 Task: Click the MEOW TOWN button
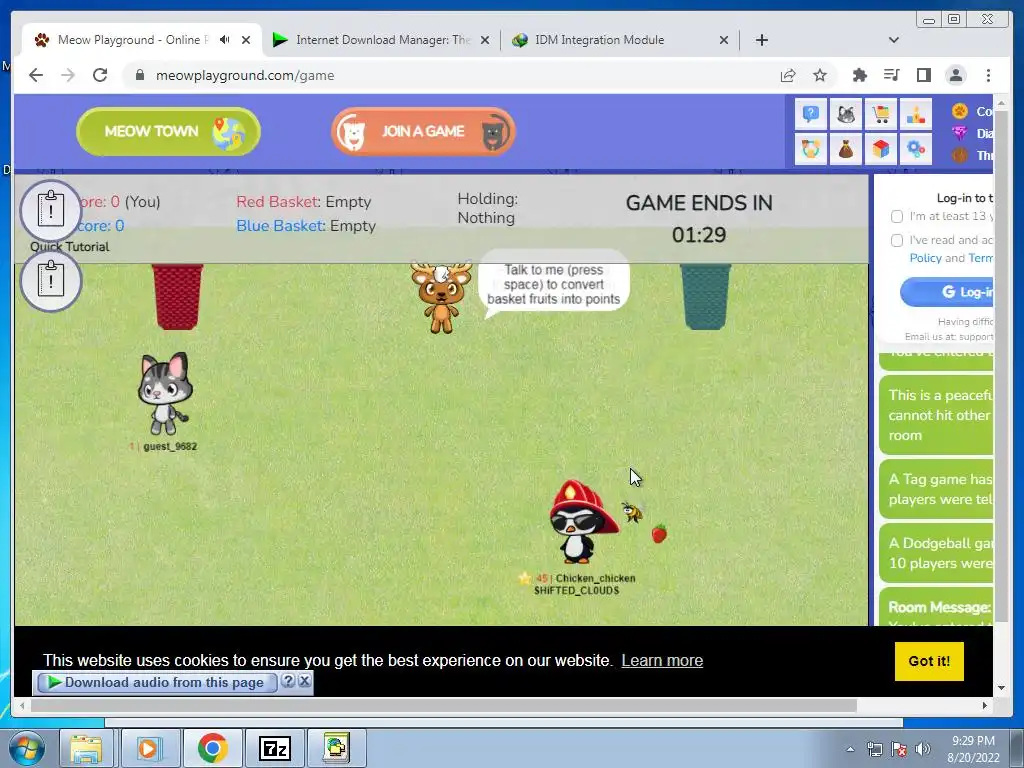[168, 131]
